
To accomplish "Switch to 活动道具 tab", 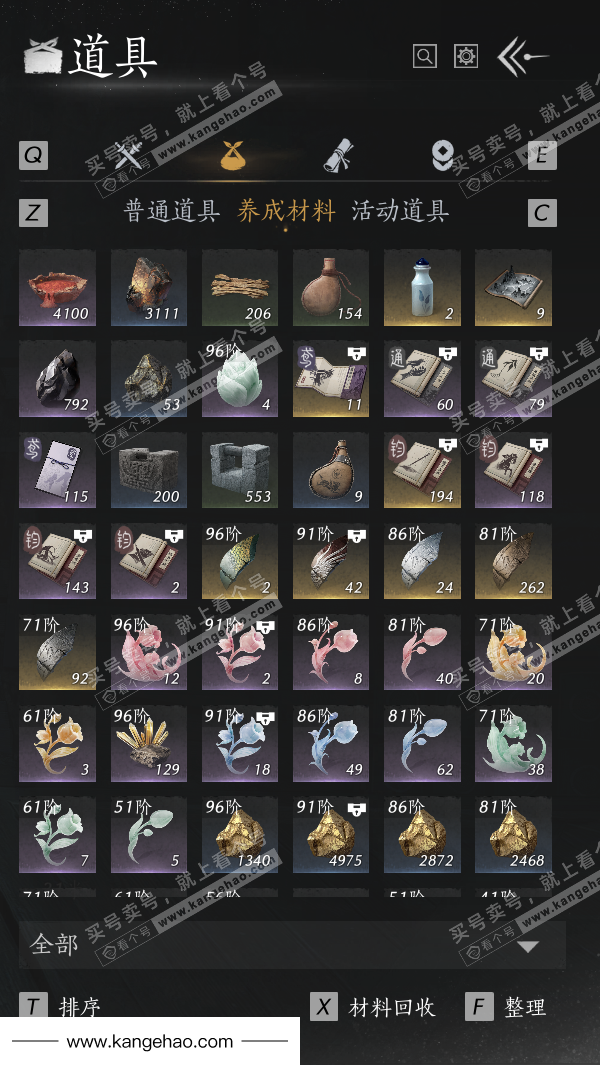I will (400, 211).
